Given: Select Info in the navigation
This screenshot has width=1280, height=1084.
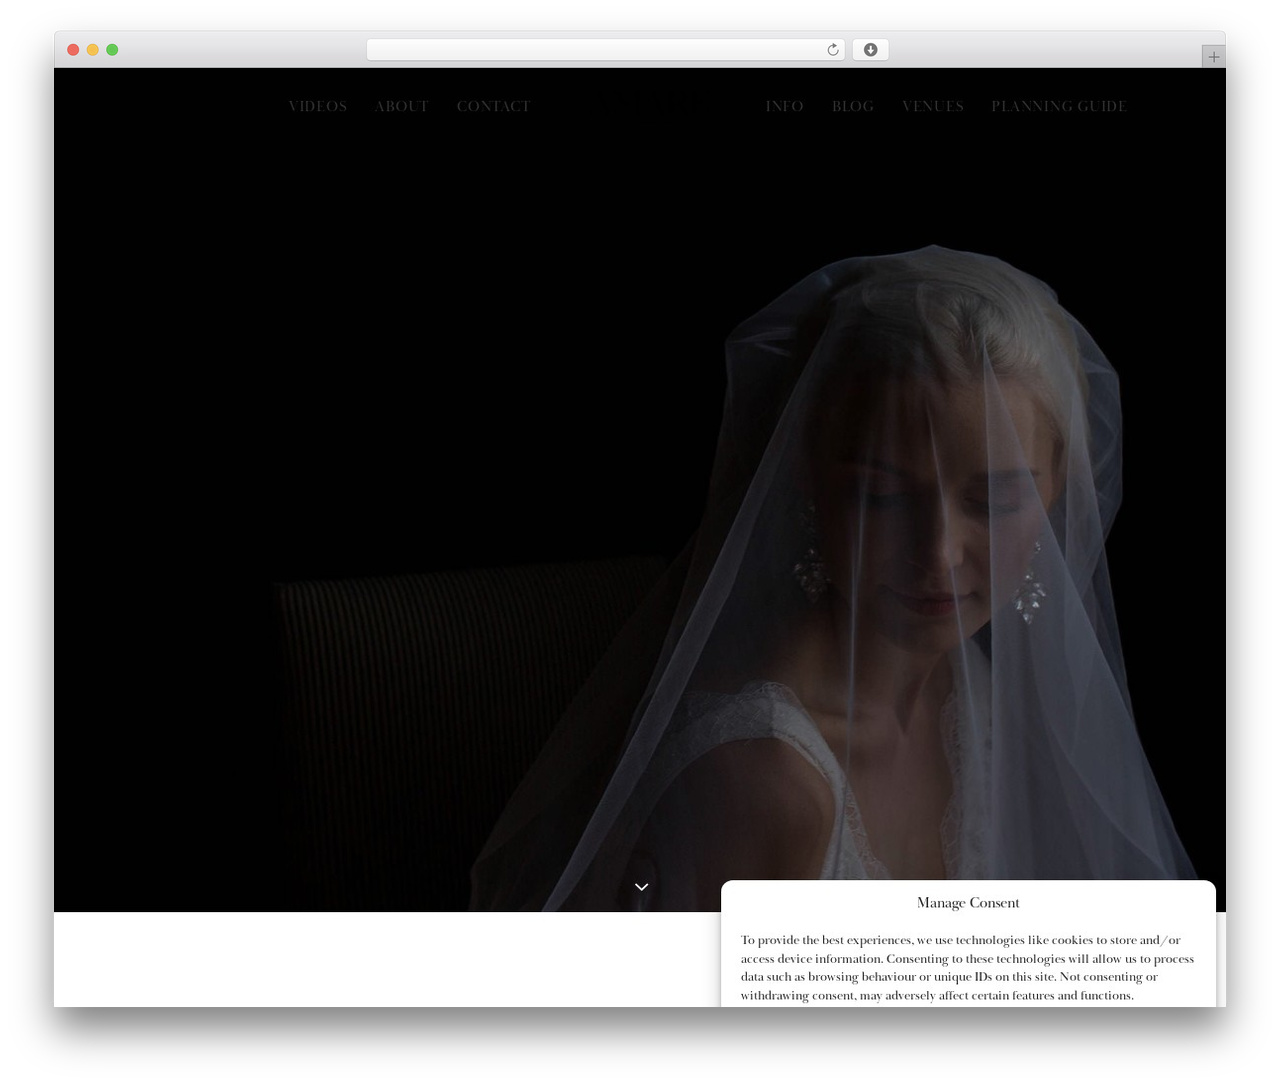Looking at the screenshot, I should [784, 106].
